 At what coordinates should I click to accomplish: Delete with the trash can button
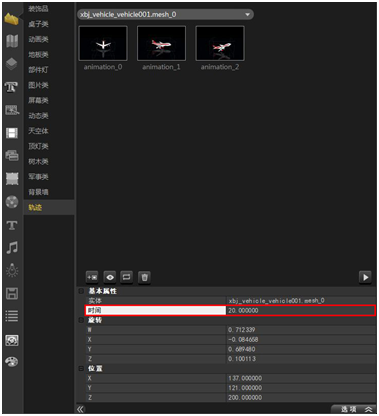(x=144, y=277)
